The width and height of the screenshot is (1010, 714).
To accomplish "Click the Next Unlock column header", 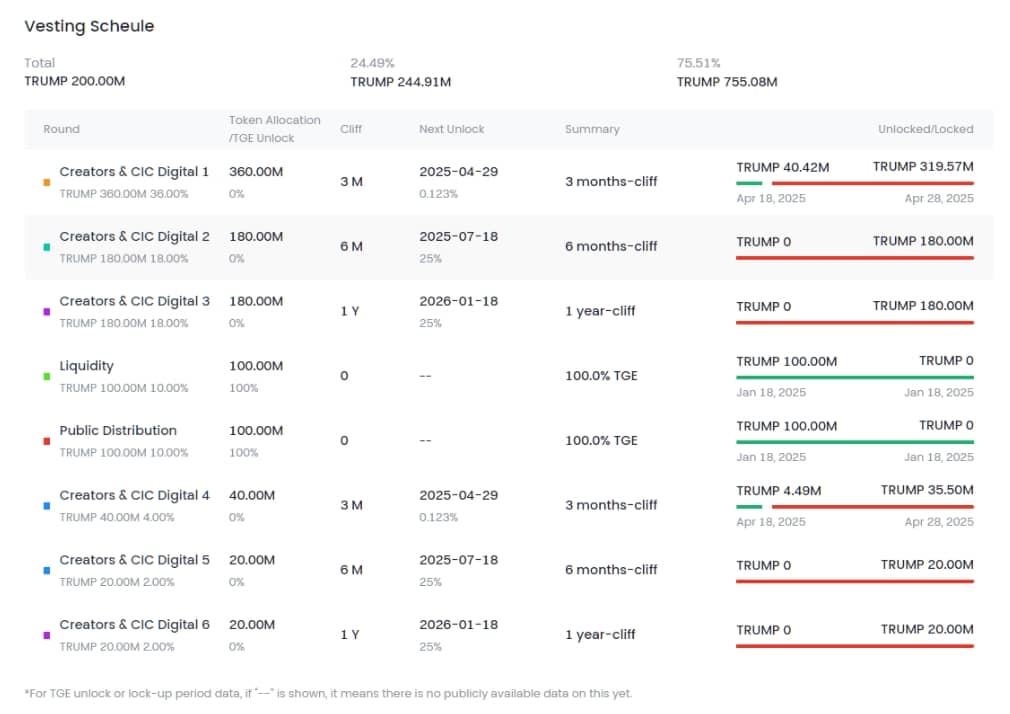I will click(x=451, y=129).
